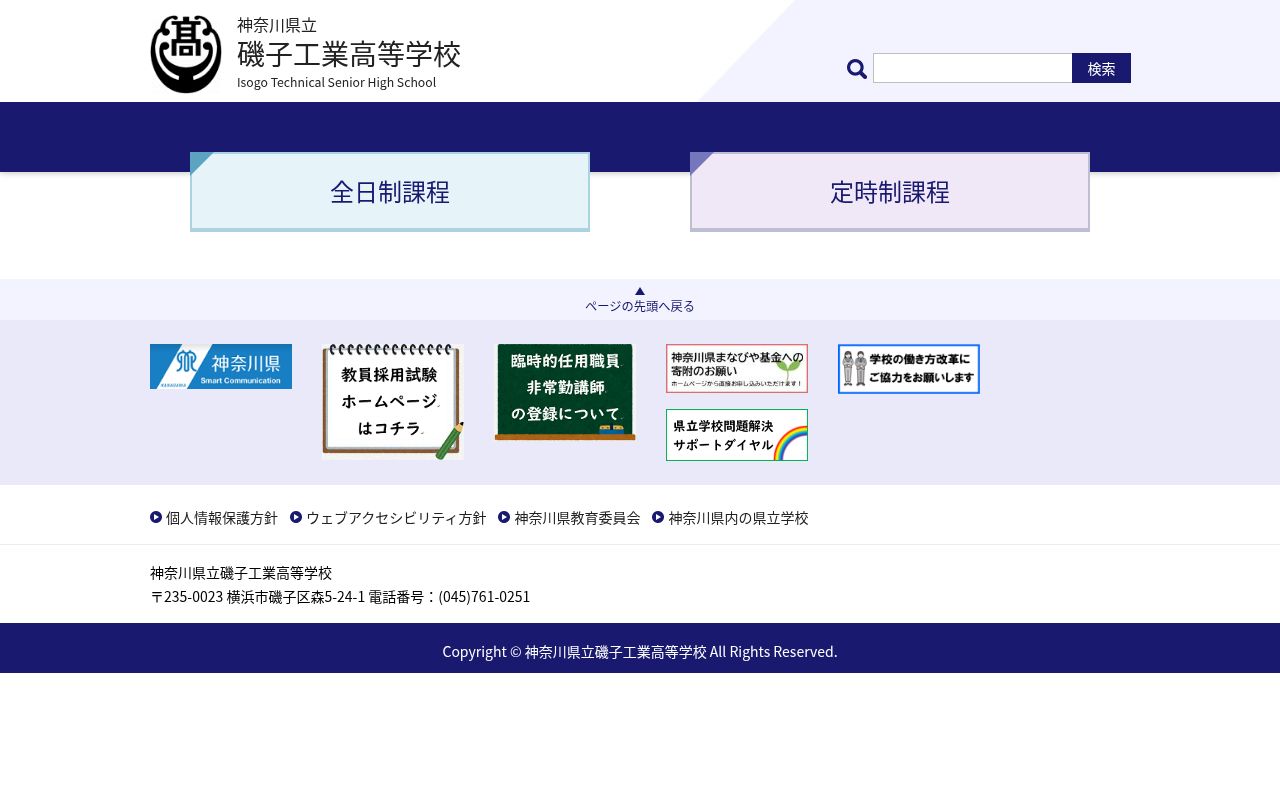
Task: Open the ウェブアクセシビリティ方針 link
Action: click(x=396, y=518)
